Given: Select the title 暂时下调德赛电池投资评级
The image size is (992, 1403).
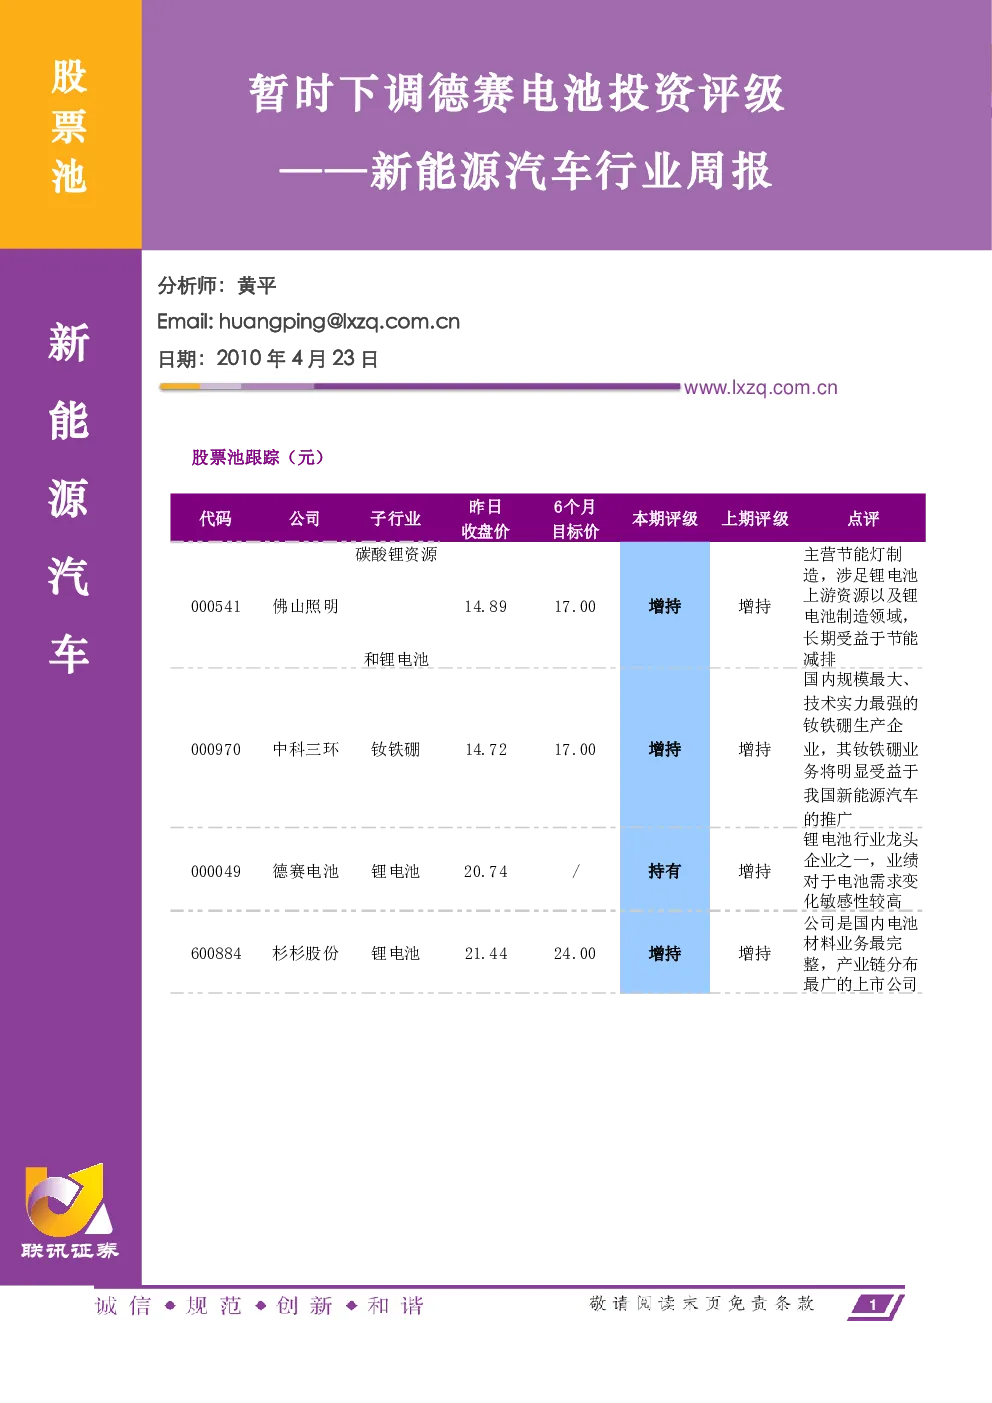Looking at the screenshot, I should tap(517, 94).
